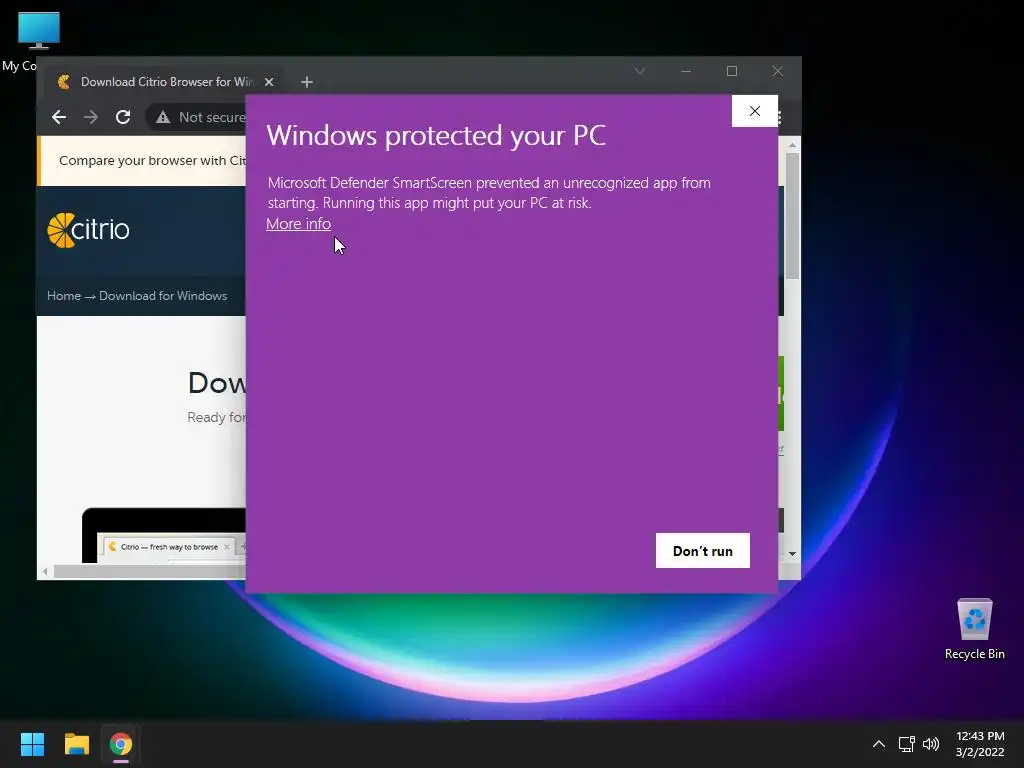Click Chrome icon in taskbar
This screenshot has width=1024, height=768.
121,744
